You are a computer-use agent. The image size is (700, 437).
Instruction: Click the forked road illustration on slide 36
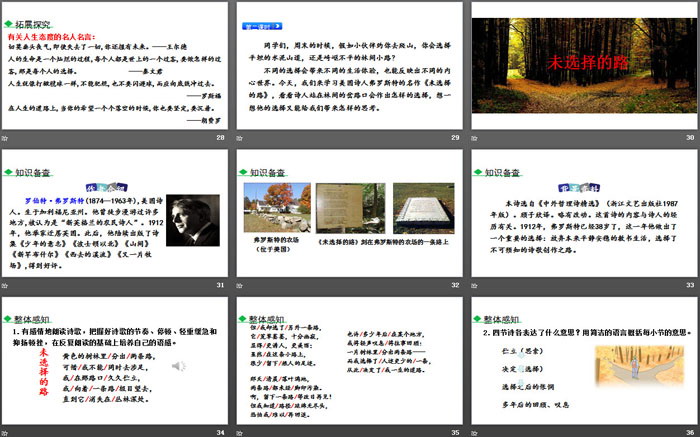click(x=639, y=366)
